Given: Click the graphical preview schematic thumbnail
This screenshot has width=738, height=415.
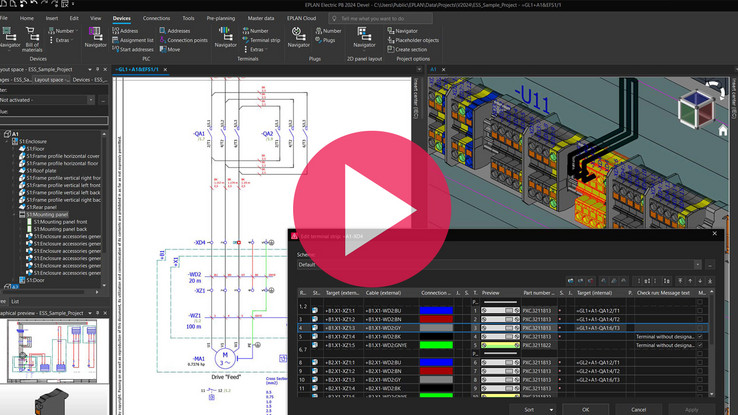Looking at the screenshot, I should click(x=52, y=351).
